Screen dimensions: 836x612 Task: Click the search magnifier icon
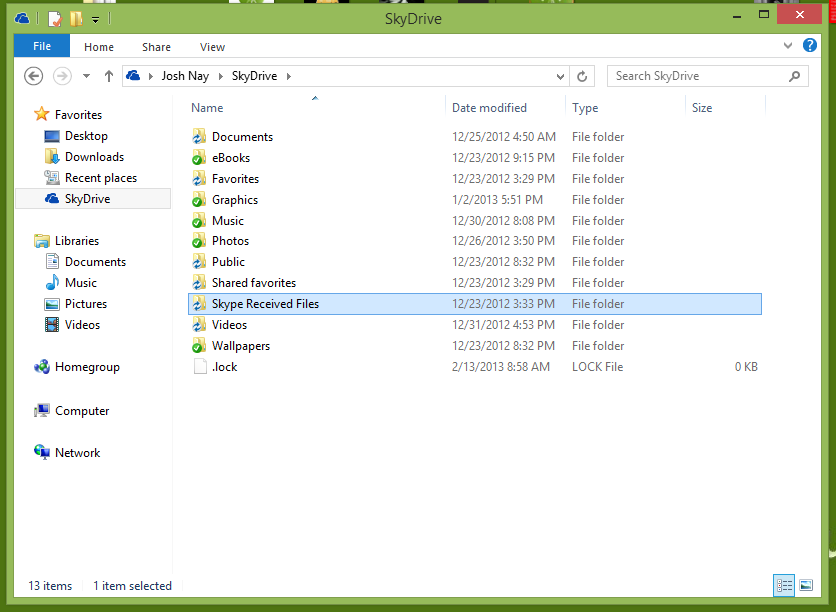pos(794,76)
